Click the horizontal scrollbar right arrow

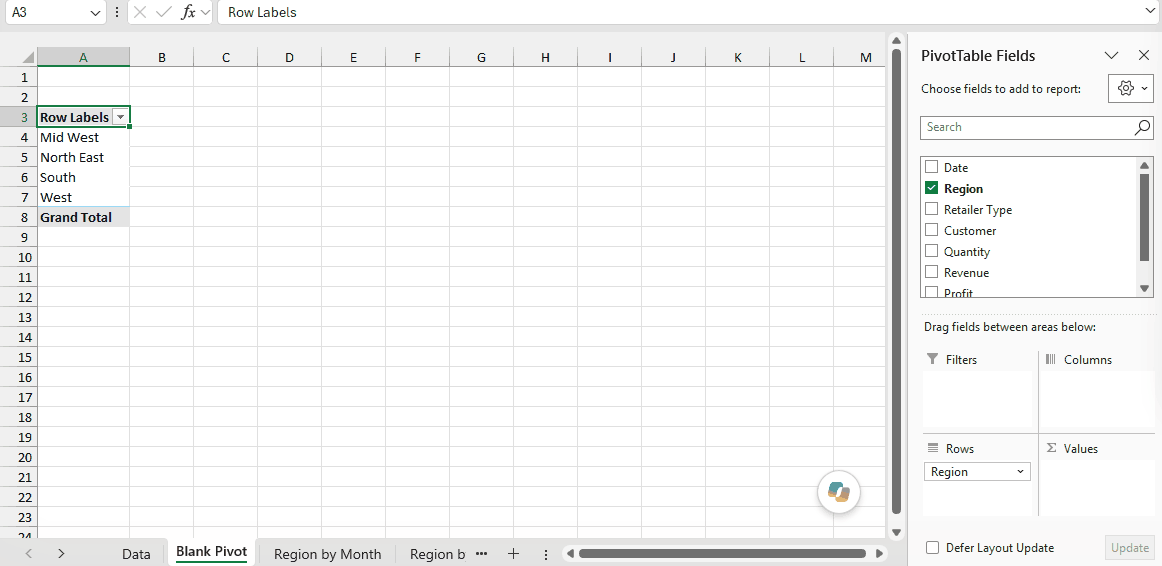click(880, 553)
